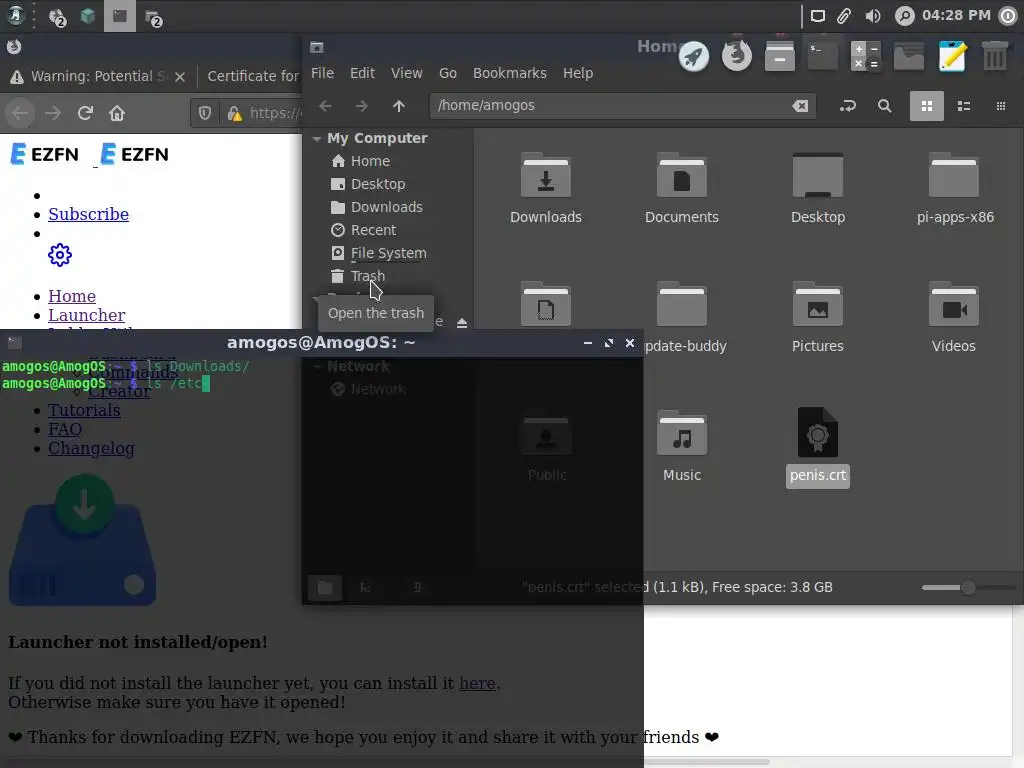Viewport: 1024px width, 768px height.
Task: Click the paperclip clipboard tray icon
Action: [844, 16]
